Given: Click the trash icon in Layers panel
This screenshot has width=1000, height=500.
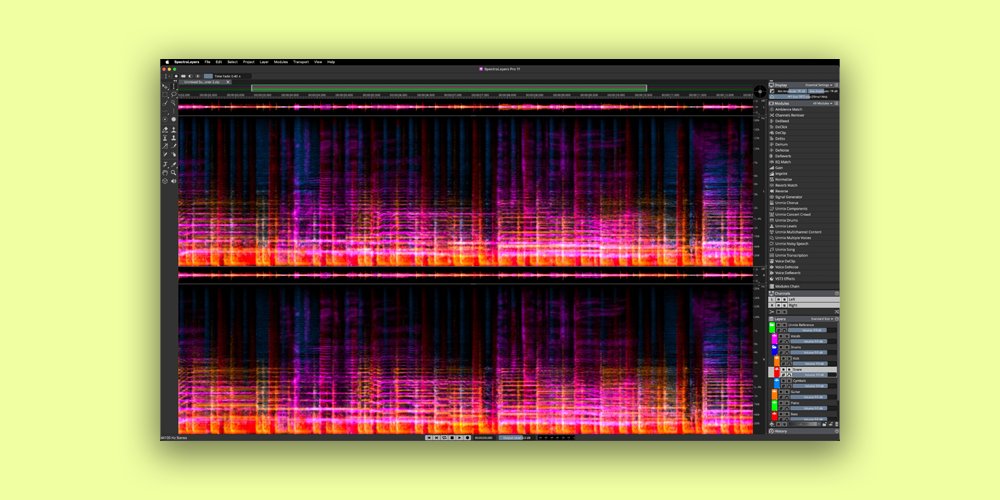Looking at the screenshot, I should point(836,423).
